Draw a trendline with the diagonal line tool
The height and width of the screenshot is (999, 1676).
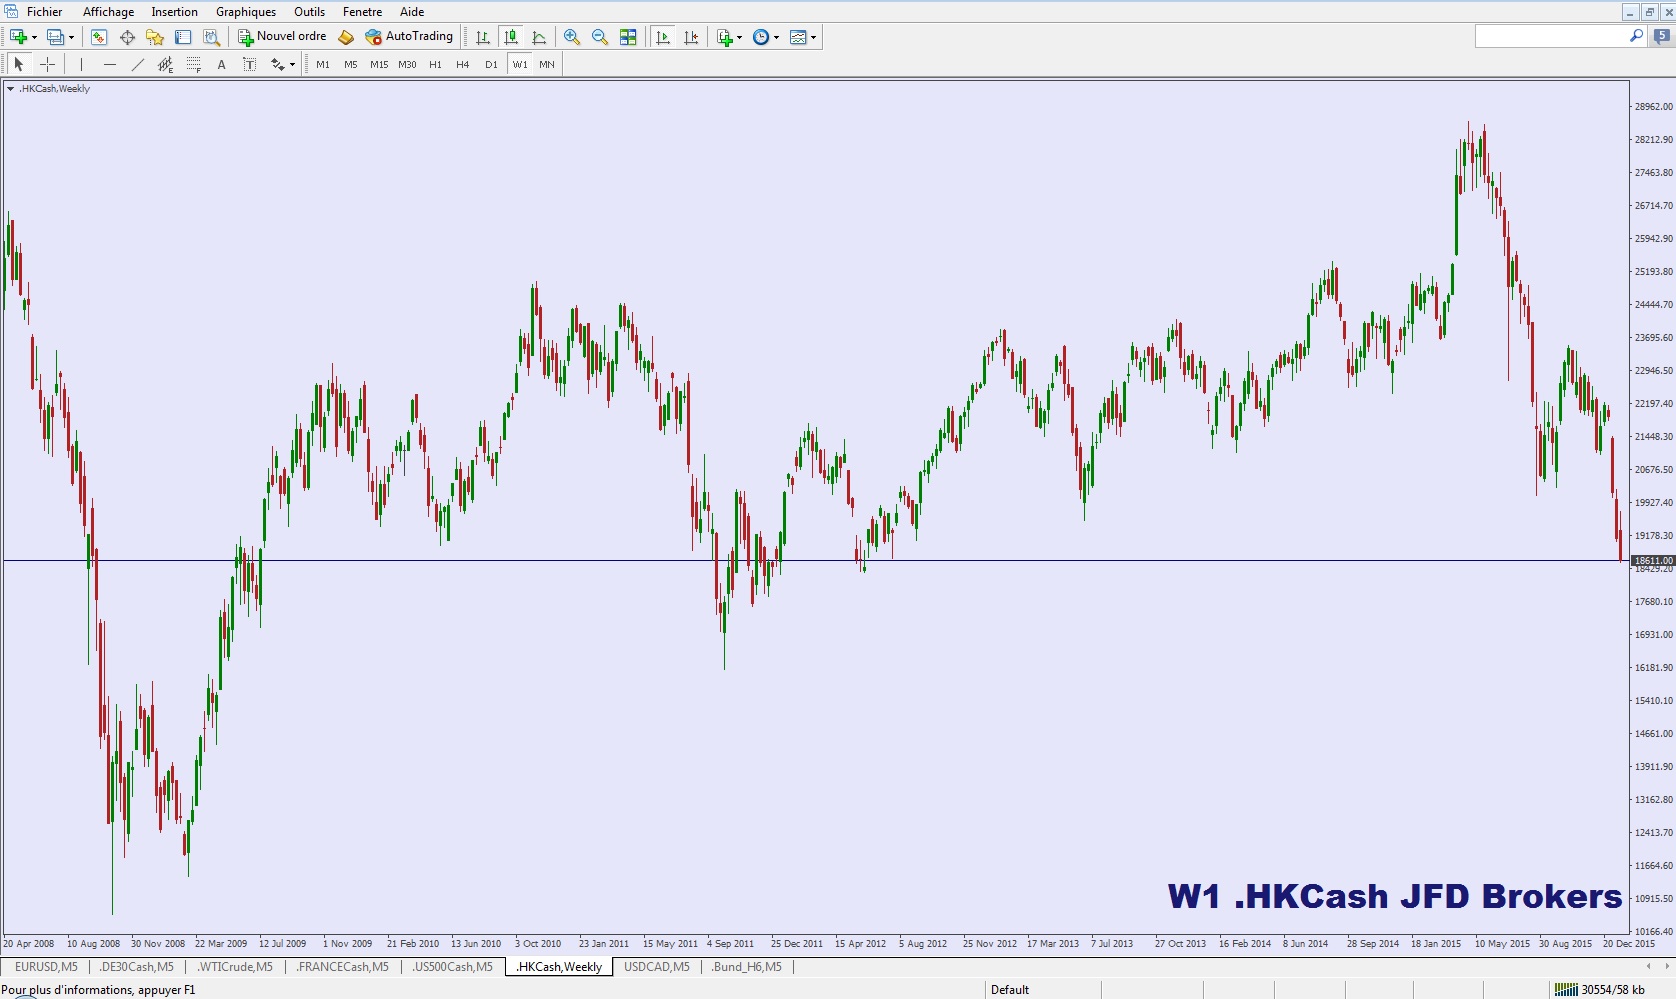pos(137,64)
